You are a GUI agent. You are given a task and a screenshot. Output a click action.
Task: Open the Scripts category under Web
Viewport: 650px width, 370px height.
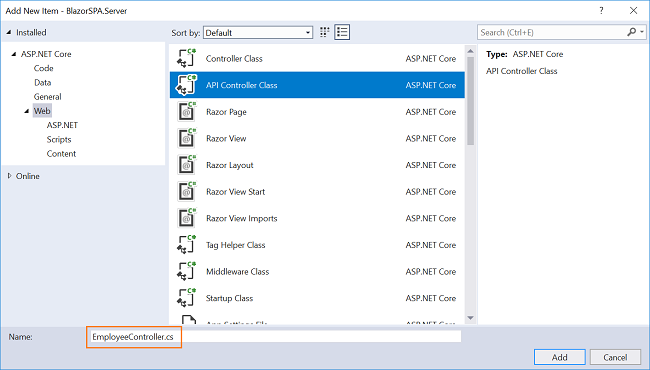coord(59,140)
